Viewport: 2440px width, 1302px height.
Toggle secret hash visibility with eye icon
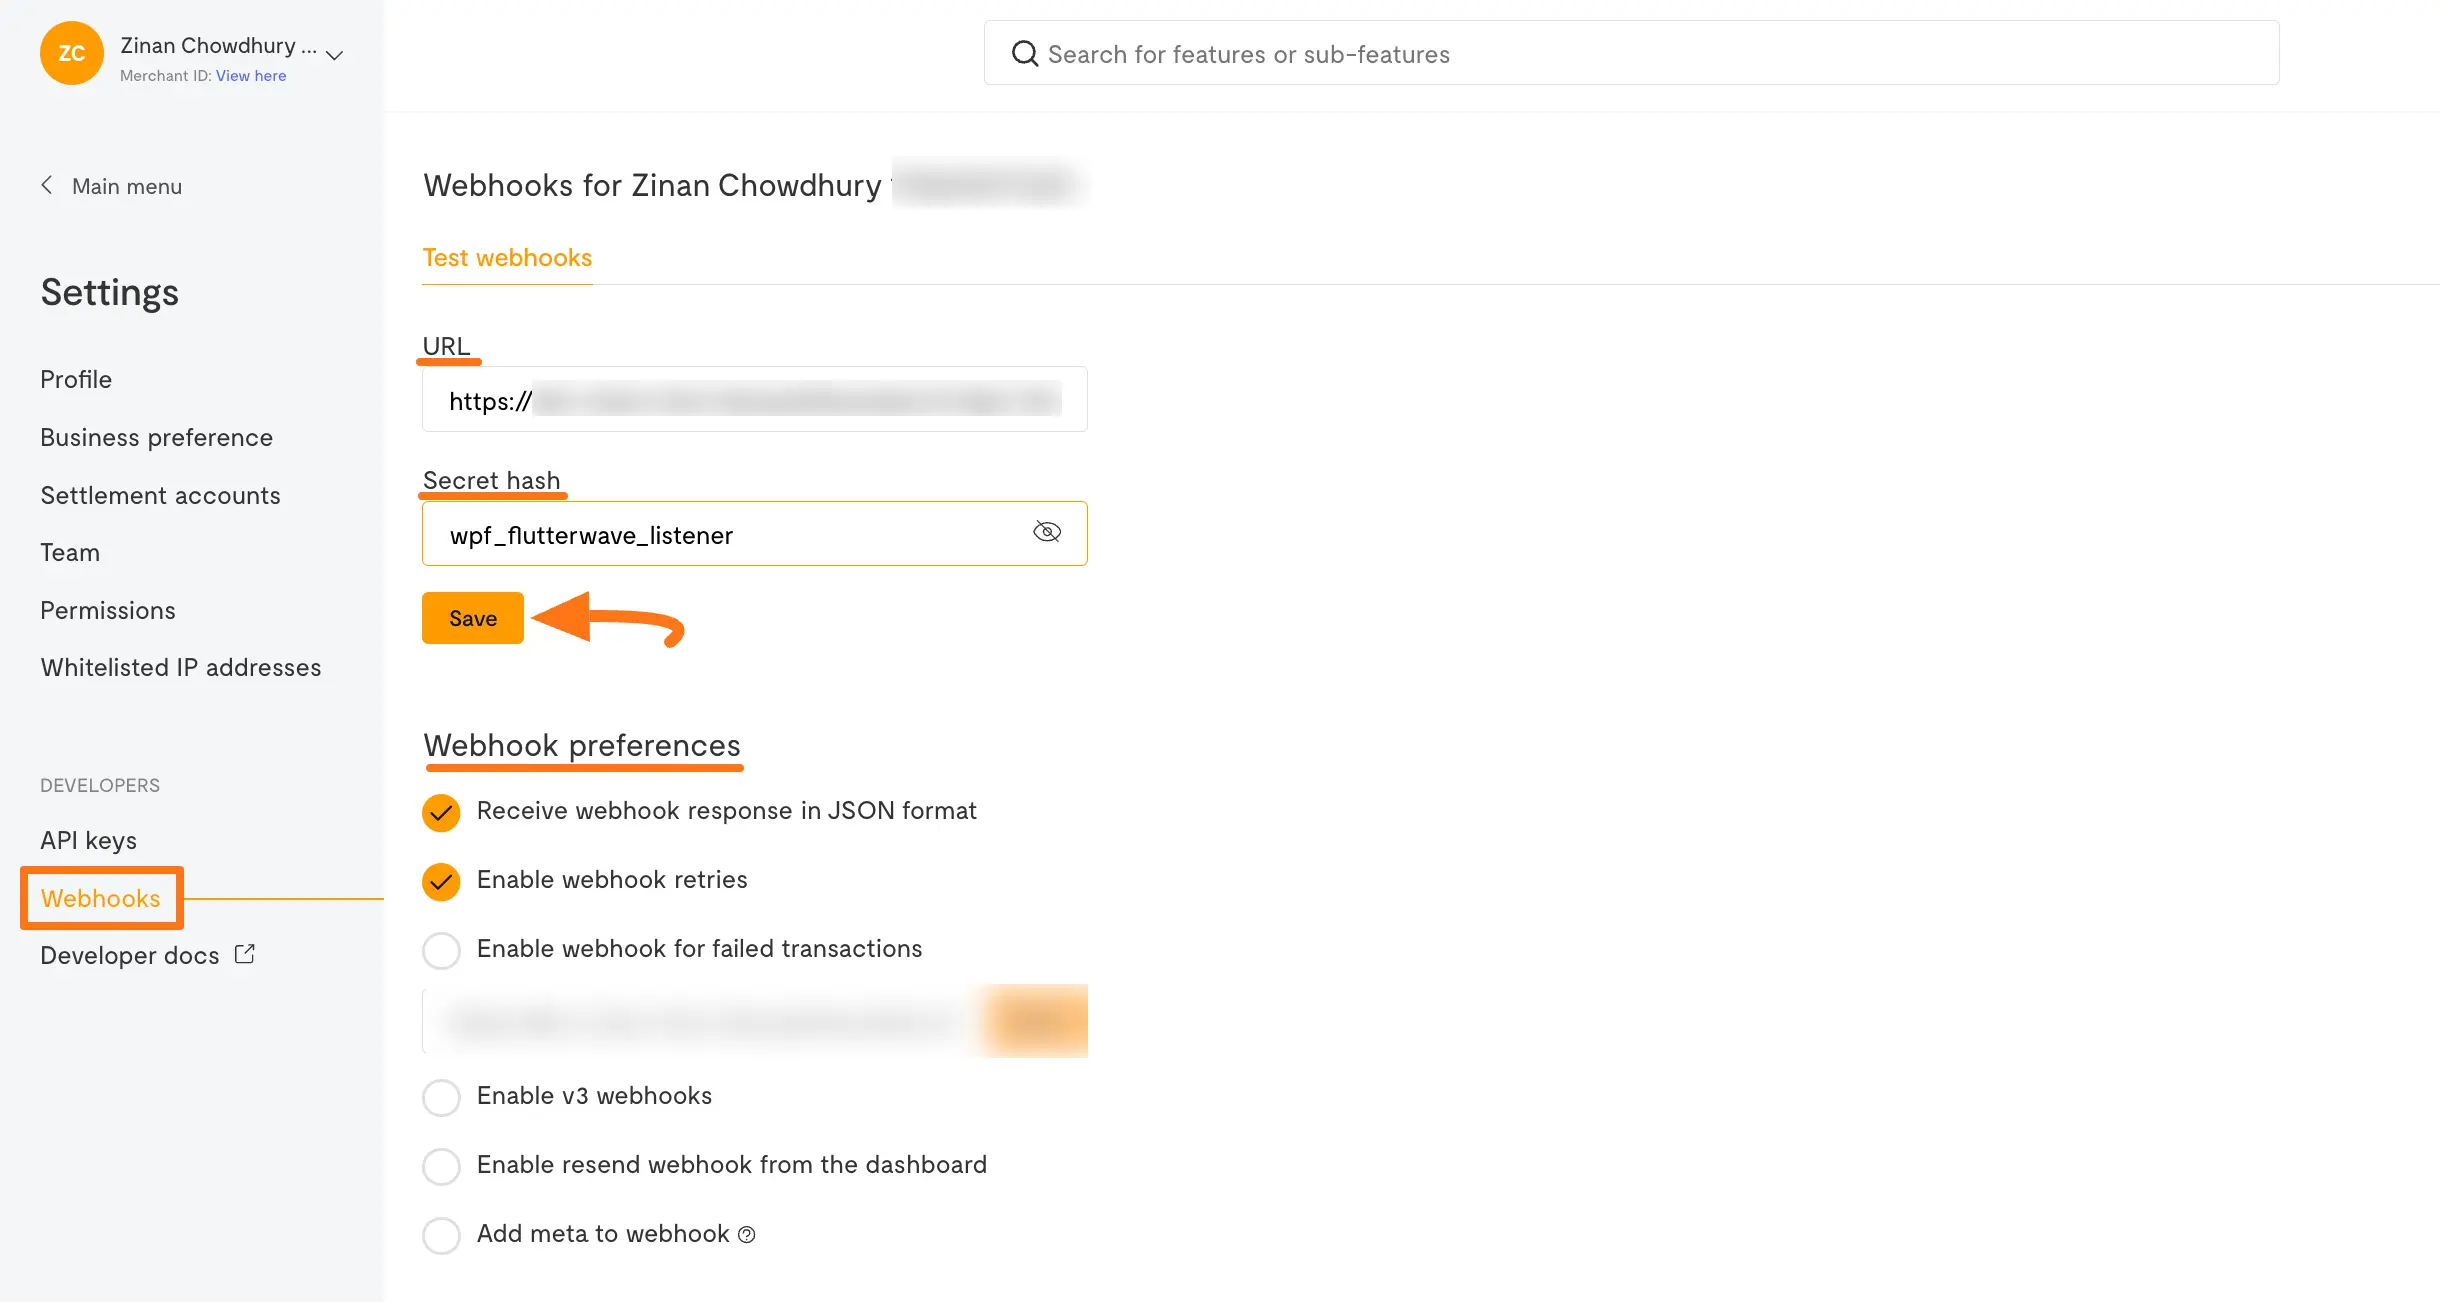[x=1047, y=533]
